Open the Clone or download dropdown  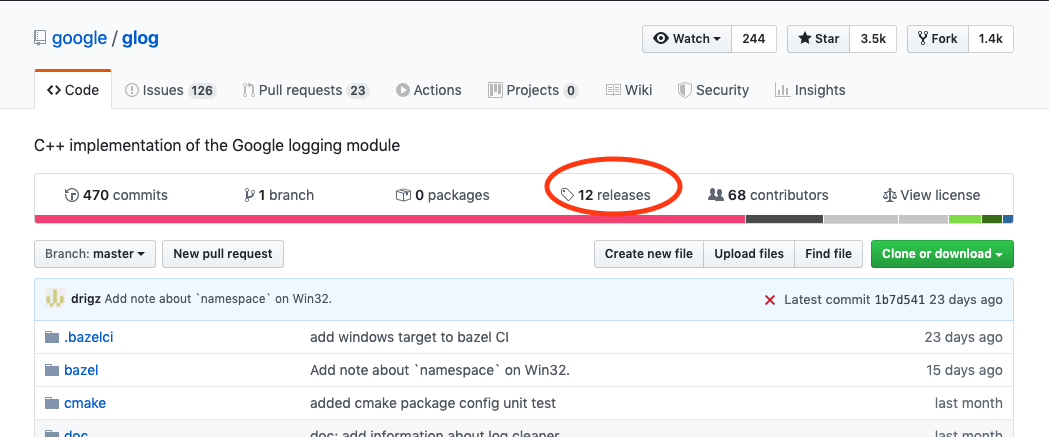(942, 254)
